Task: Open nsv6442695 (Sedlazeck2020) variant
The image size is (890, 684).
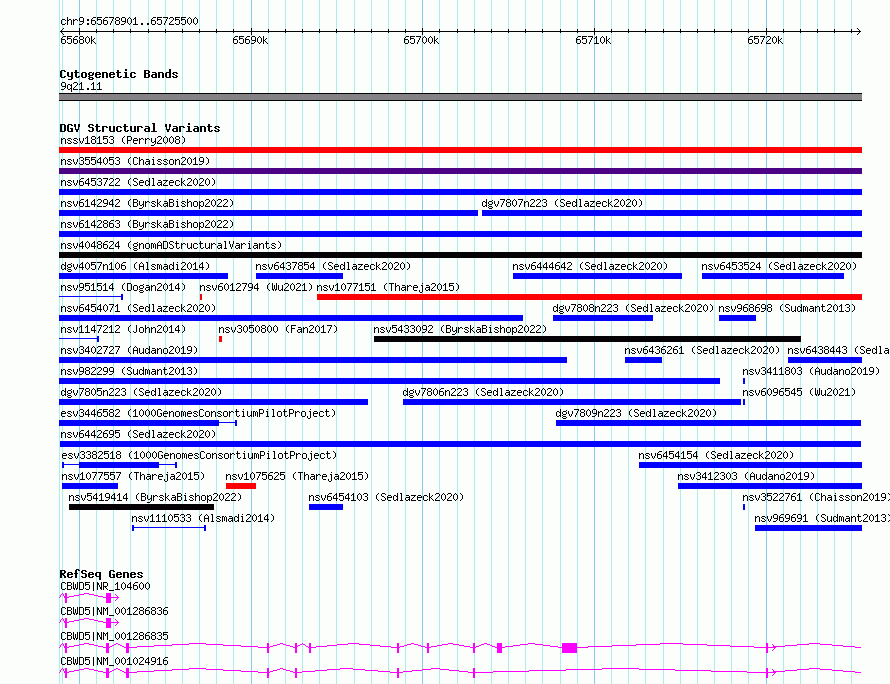Action: click(x=138, y=434)
